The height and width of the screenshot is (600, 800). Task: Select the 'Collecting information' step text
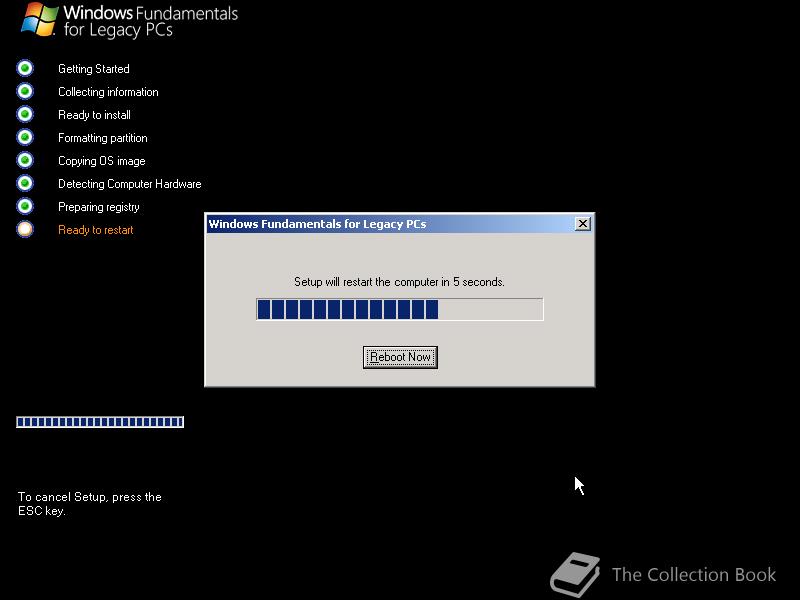108,92
